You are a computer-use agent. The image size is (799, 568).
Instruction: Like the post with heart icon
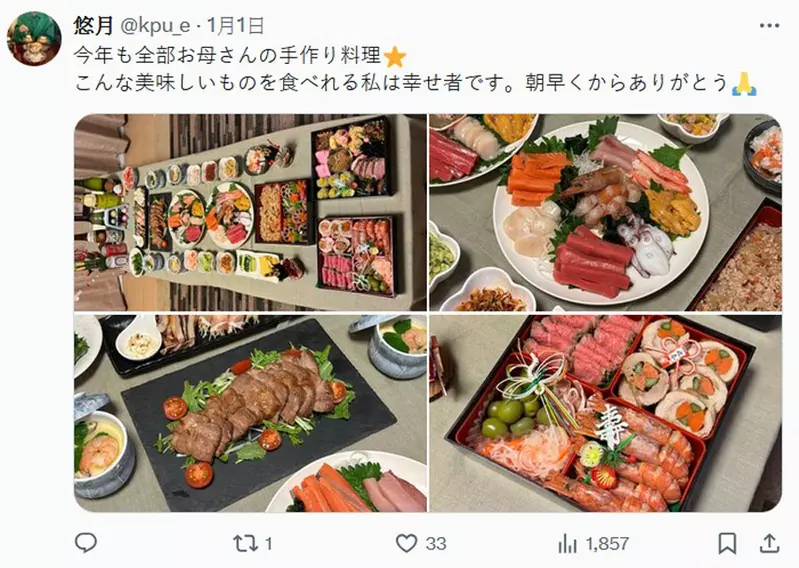coord(406,544)
